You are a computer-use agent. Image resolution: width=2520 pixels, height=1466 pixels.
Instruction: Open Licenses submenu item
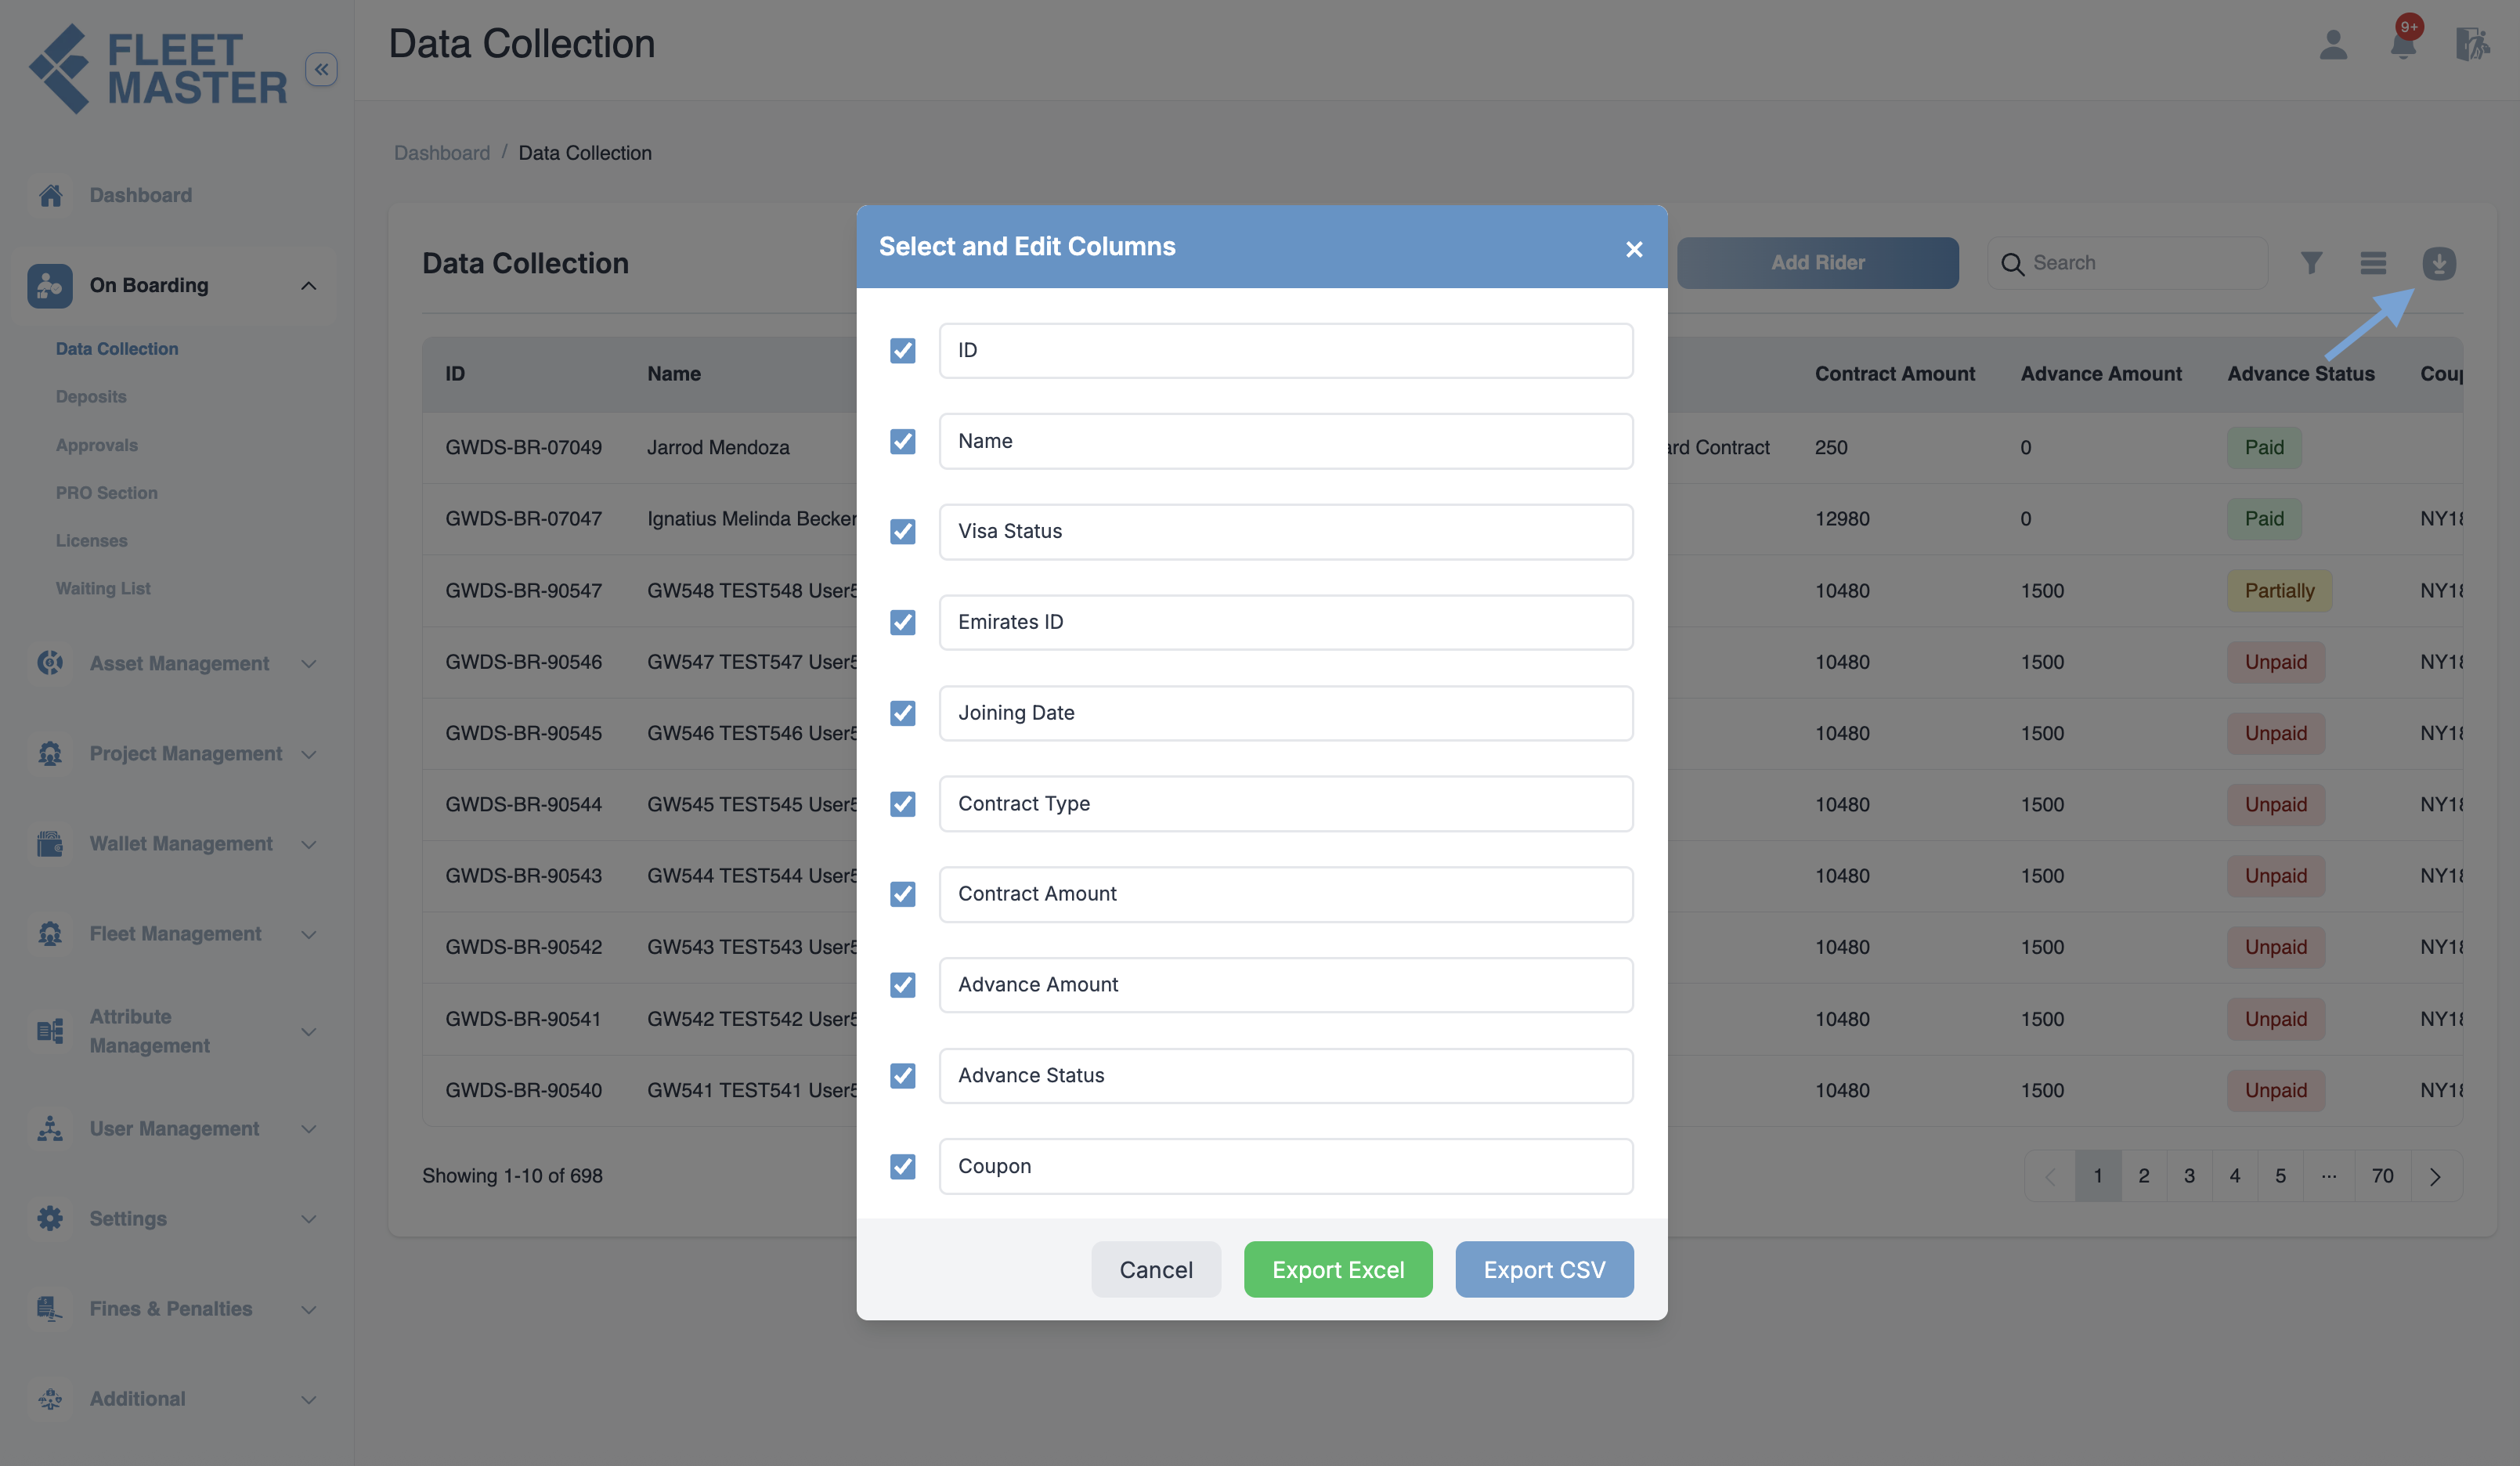click(92, 541)
